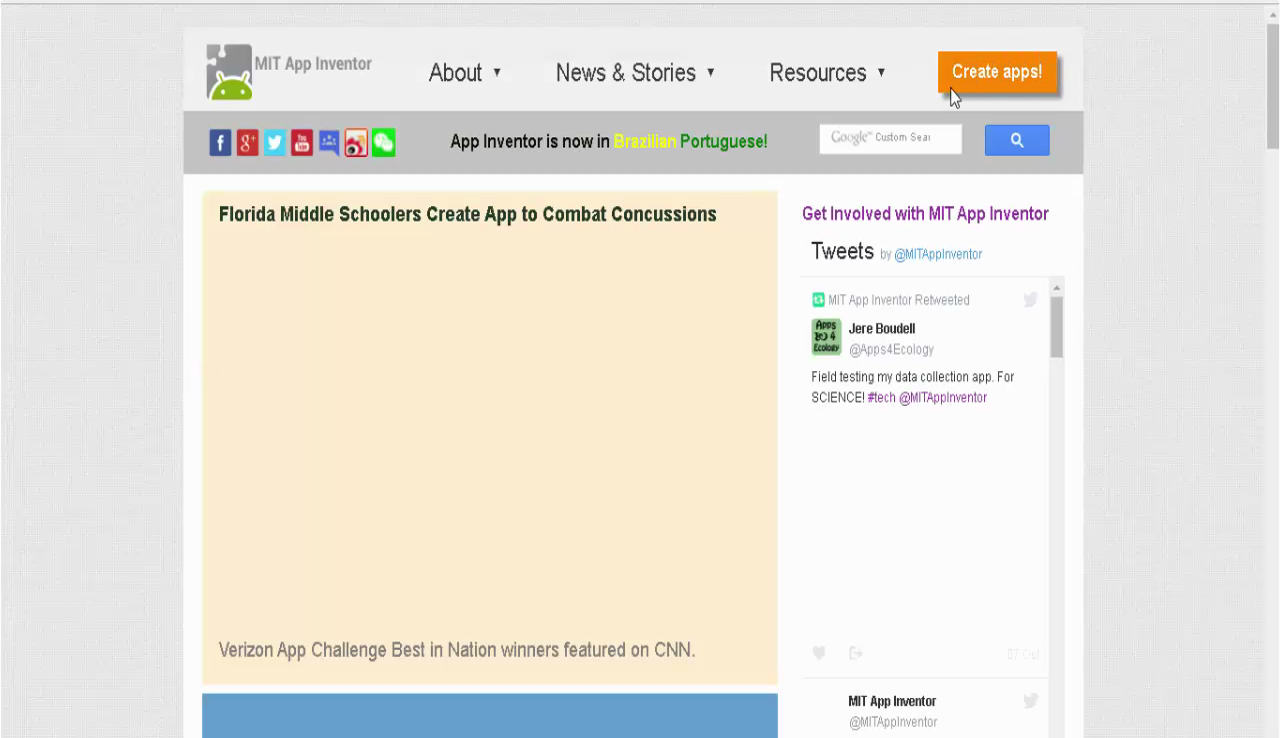The height and width of the screenshot is (738, 1280).
Task: Click 'Get Involved with MIT App Inventor' link
Action: click(925, 214)
